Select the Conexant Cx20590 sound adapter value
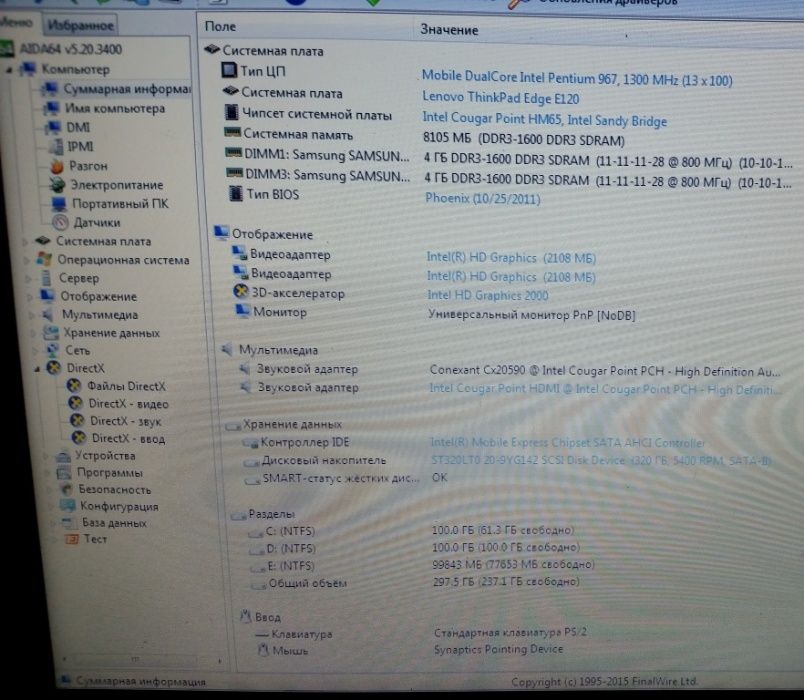Image resolution: width=804 pixels, height=700 pixels. click(x=605, y=371)
